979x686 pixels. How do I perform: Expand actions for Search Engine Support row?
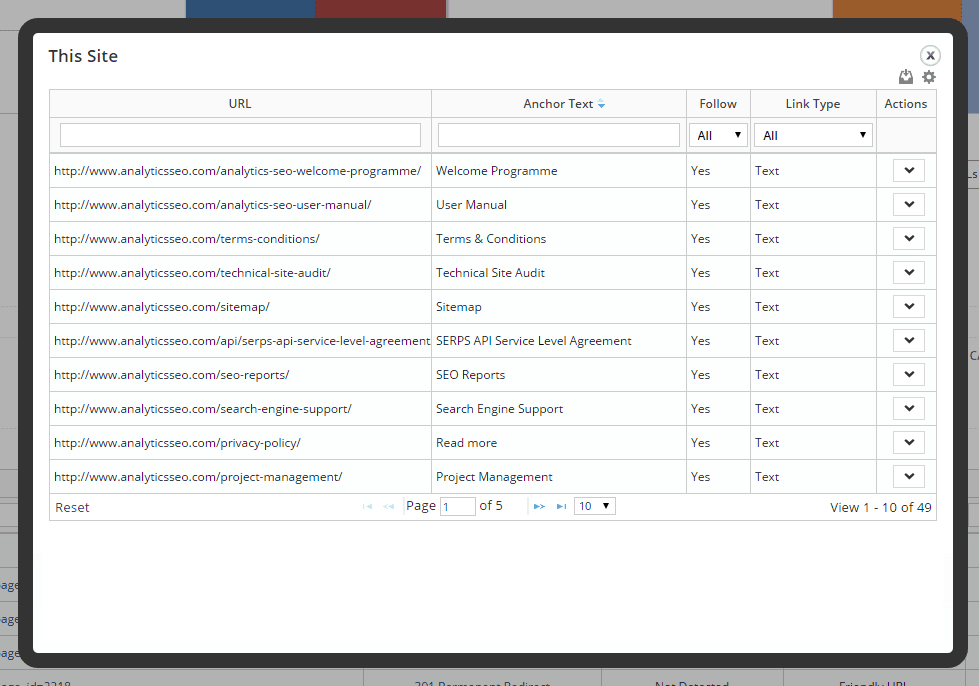(x=908, y=409)
